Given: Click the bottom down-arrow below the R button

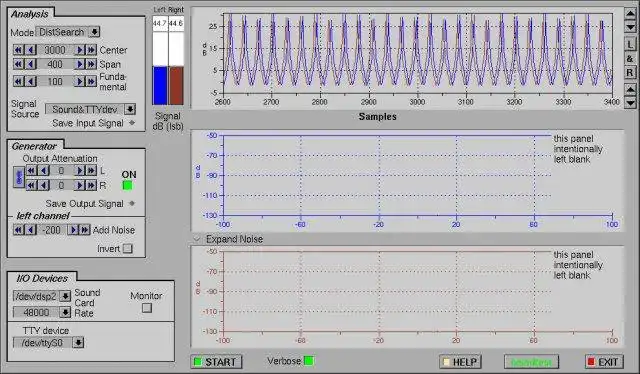Looking at the screenshot, I should click(x=630, y=102).
